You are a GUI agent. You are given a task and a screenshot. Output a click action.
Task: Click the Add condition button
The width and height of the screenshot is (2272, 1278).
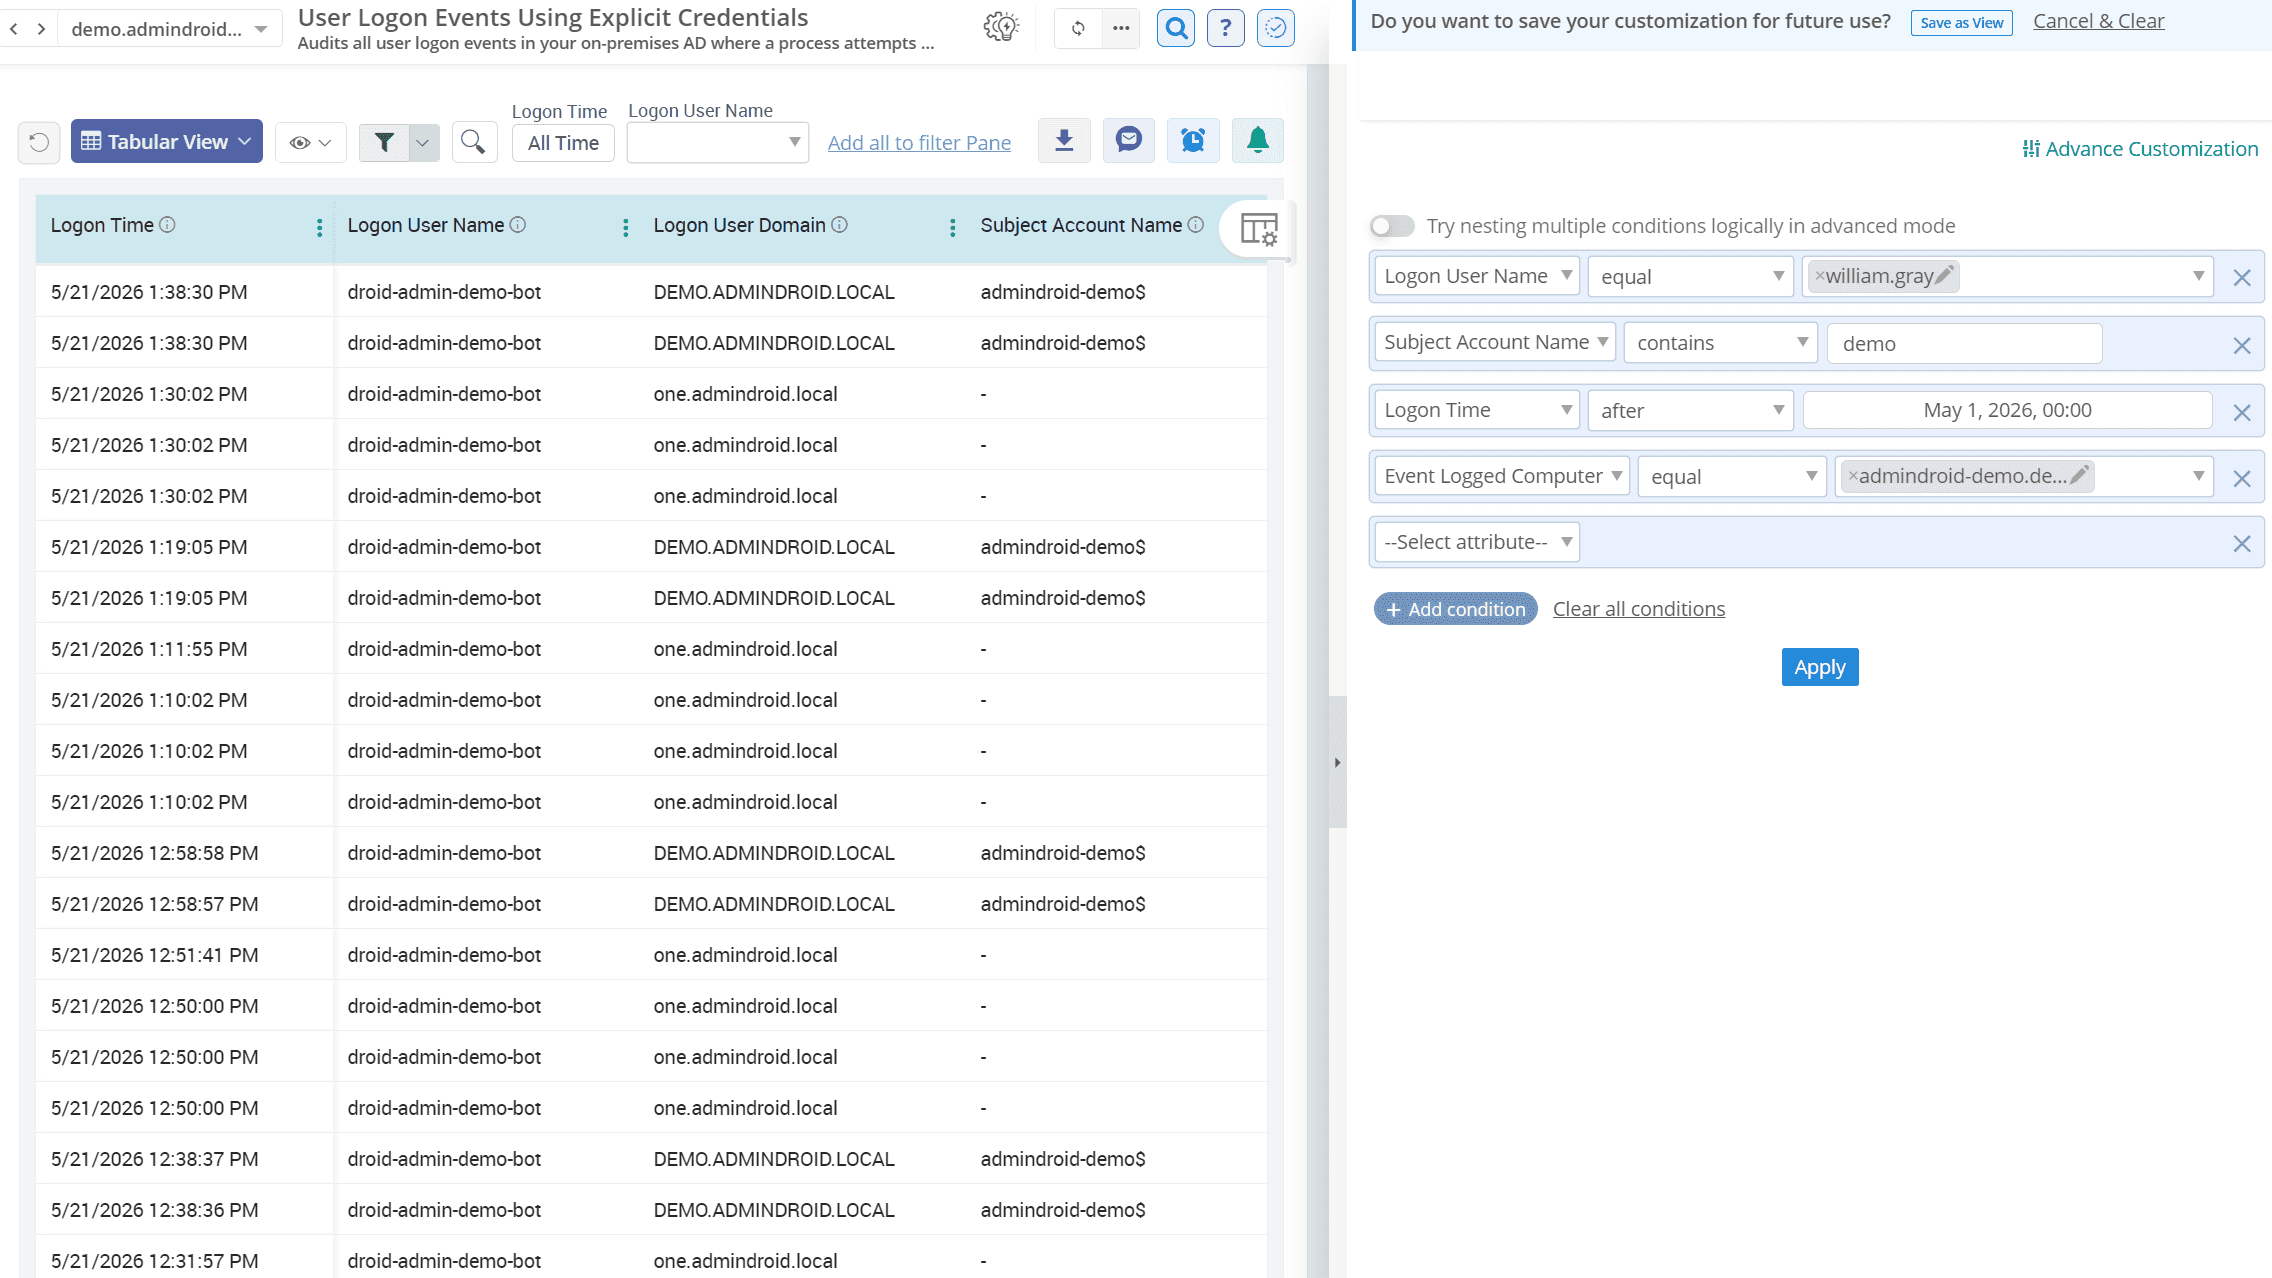point(1455,609)
